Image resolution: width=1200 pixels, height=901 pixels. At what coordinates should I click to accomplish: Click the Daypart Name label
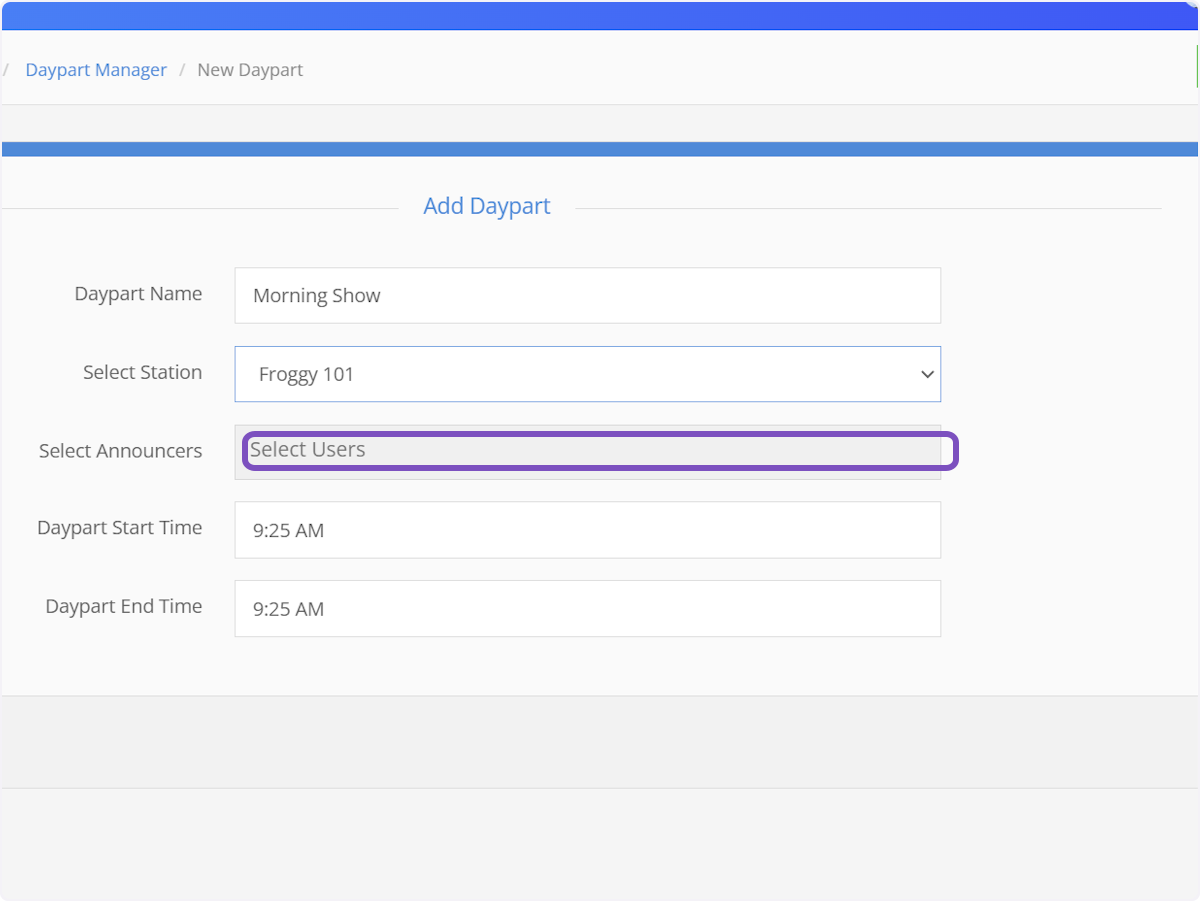click(x=138, y=294)
